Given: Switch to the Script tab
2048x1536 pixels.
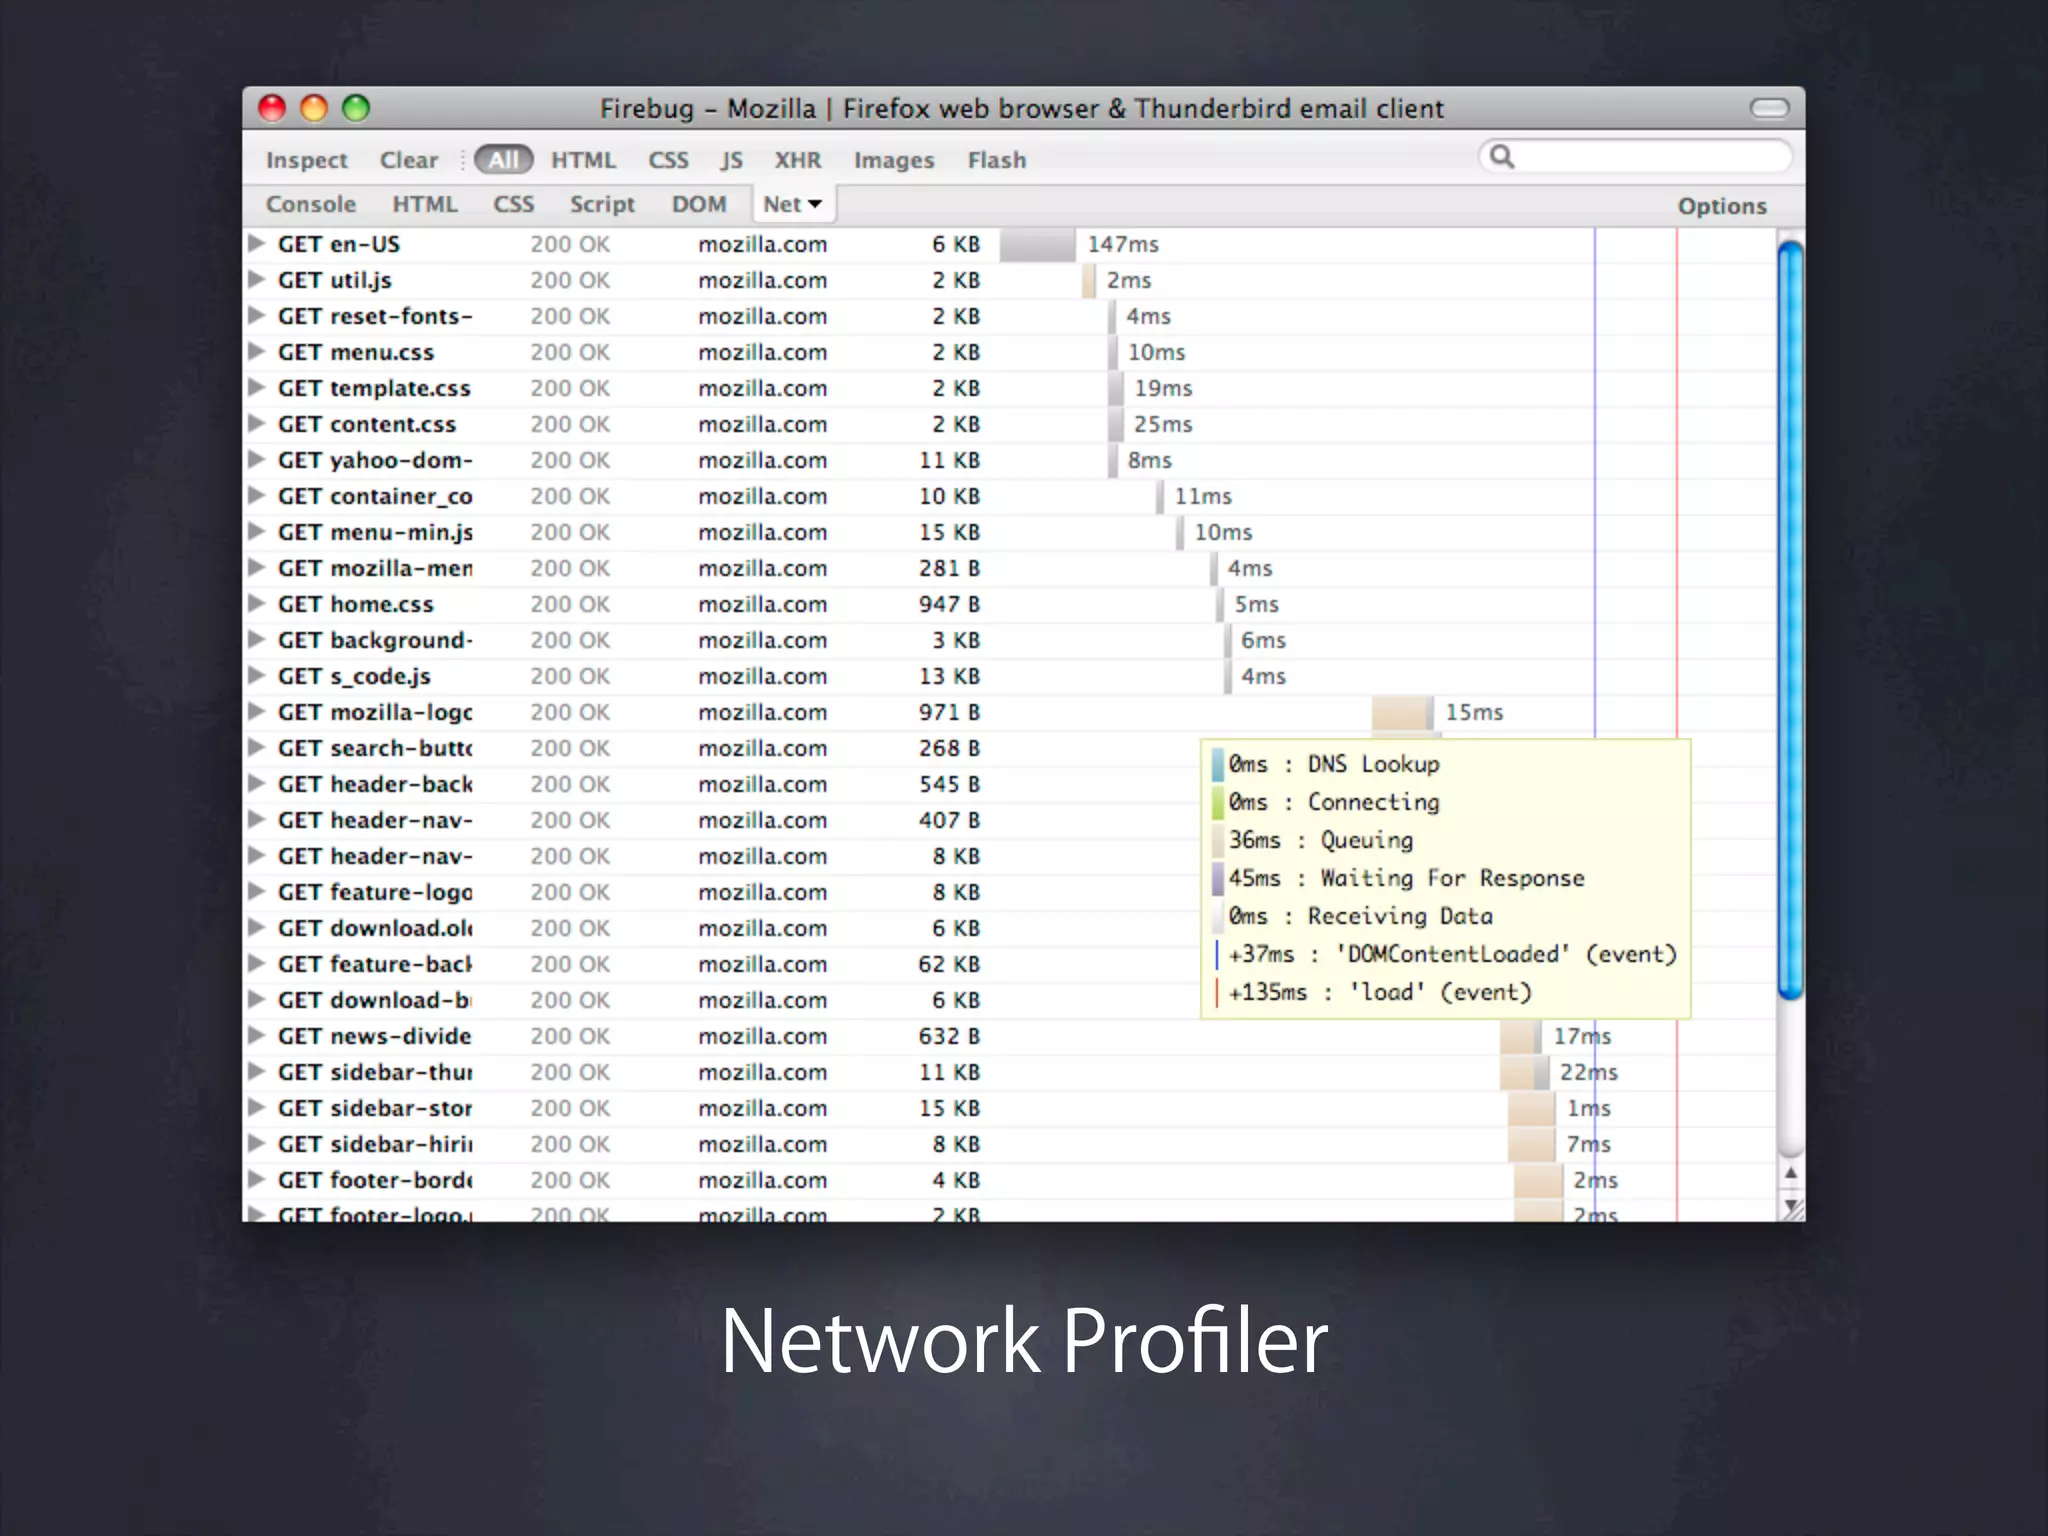Looking at the screenshot, I should (x=602, y=204).
